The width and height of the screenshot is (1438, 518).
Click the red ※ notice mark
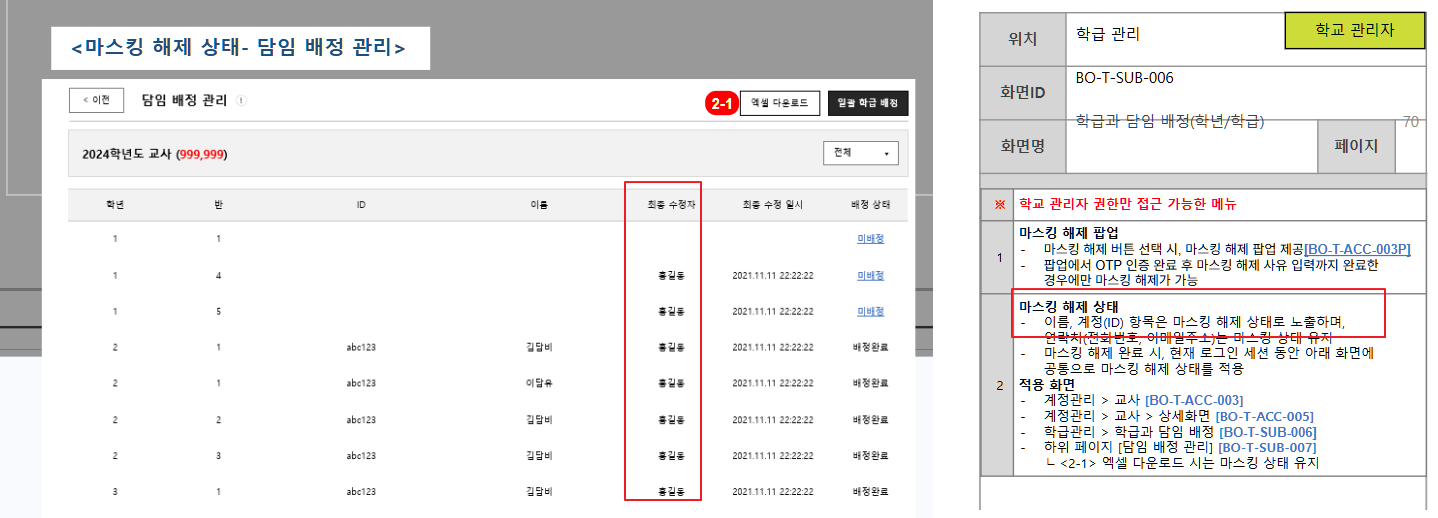(x=997, y=205)
